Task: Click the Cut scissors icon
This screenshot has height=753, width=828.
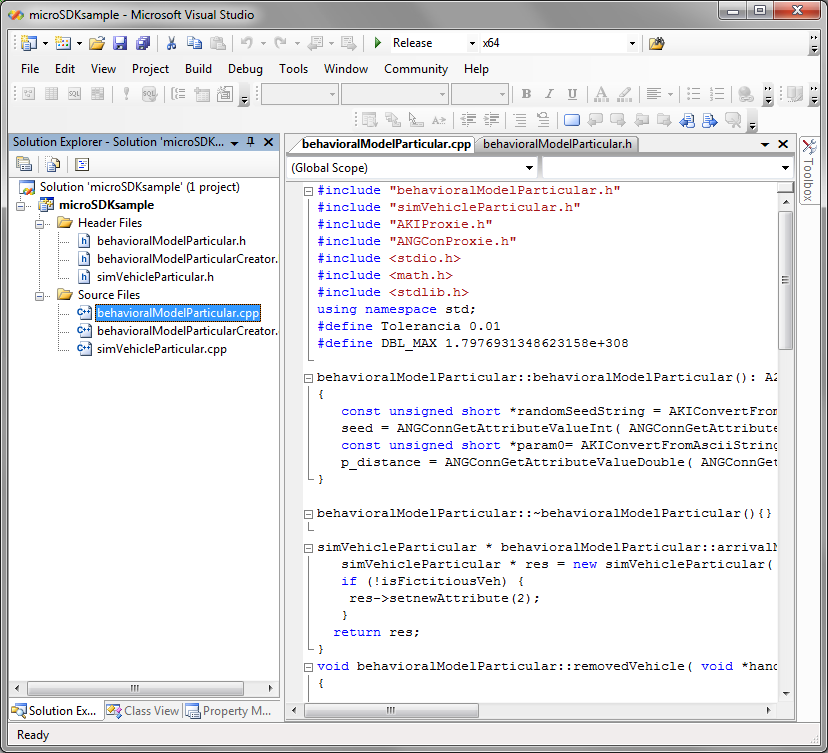Action: (x=171, y=43)
